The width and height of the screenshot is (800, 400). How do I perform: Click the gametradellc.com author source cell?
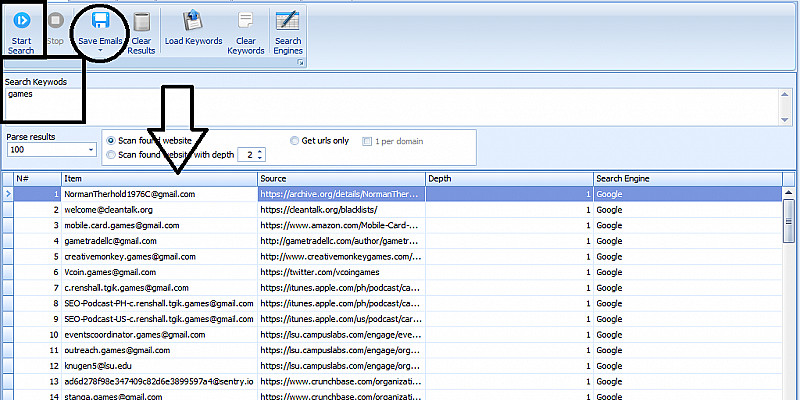[341, 241]
